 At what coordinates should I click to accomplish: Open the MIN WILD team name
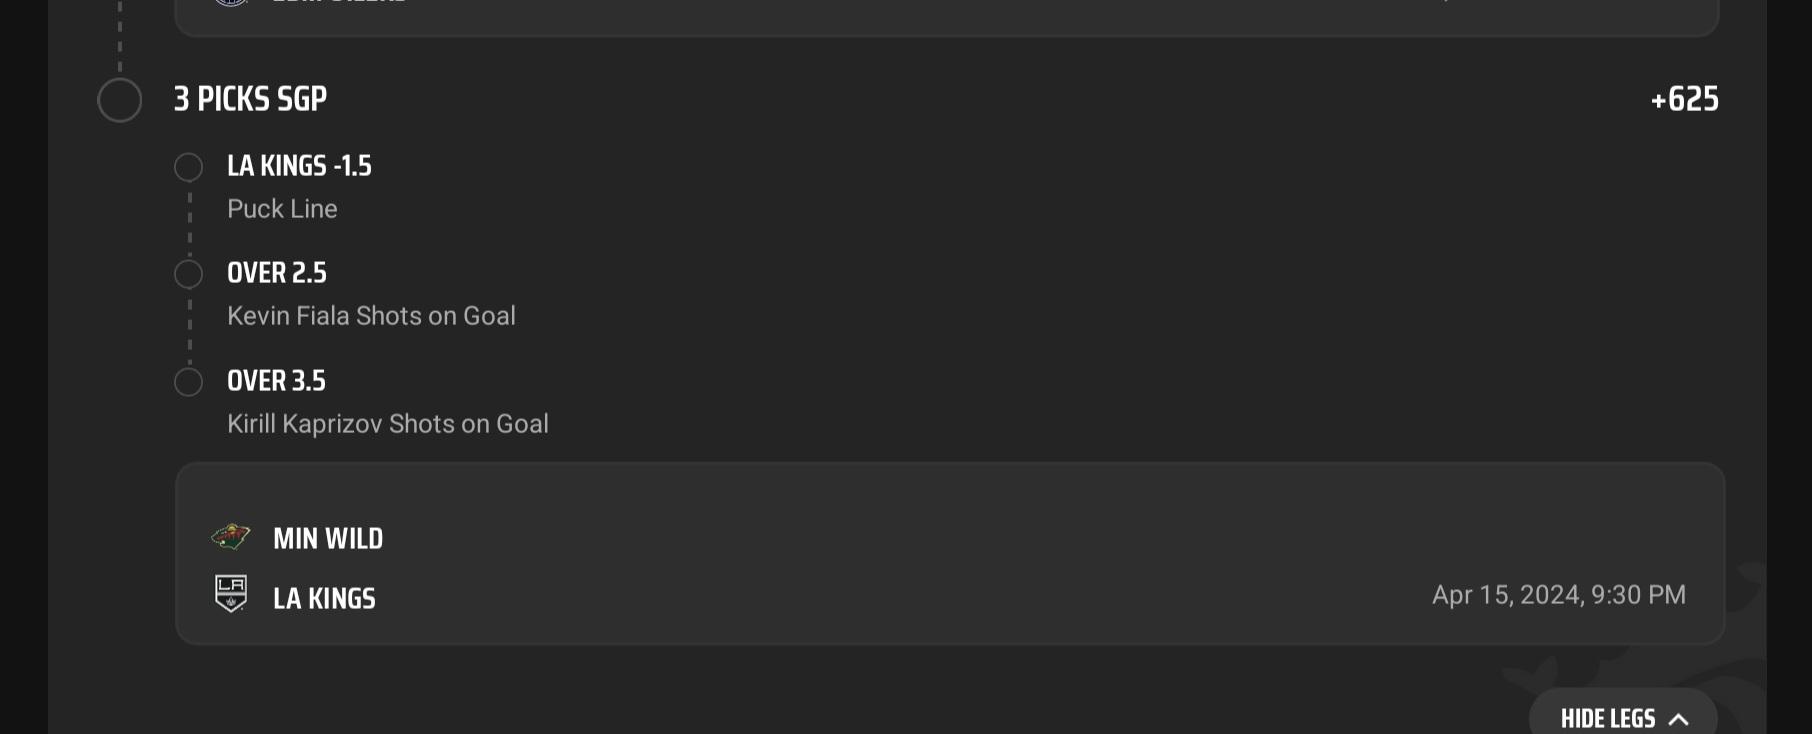[328, 539]
